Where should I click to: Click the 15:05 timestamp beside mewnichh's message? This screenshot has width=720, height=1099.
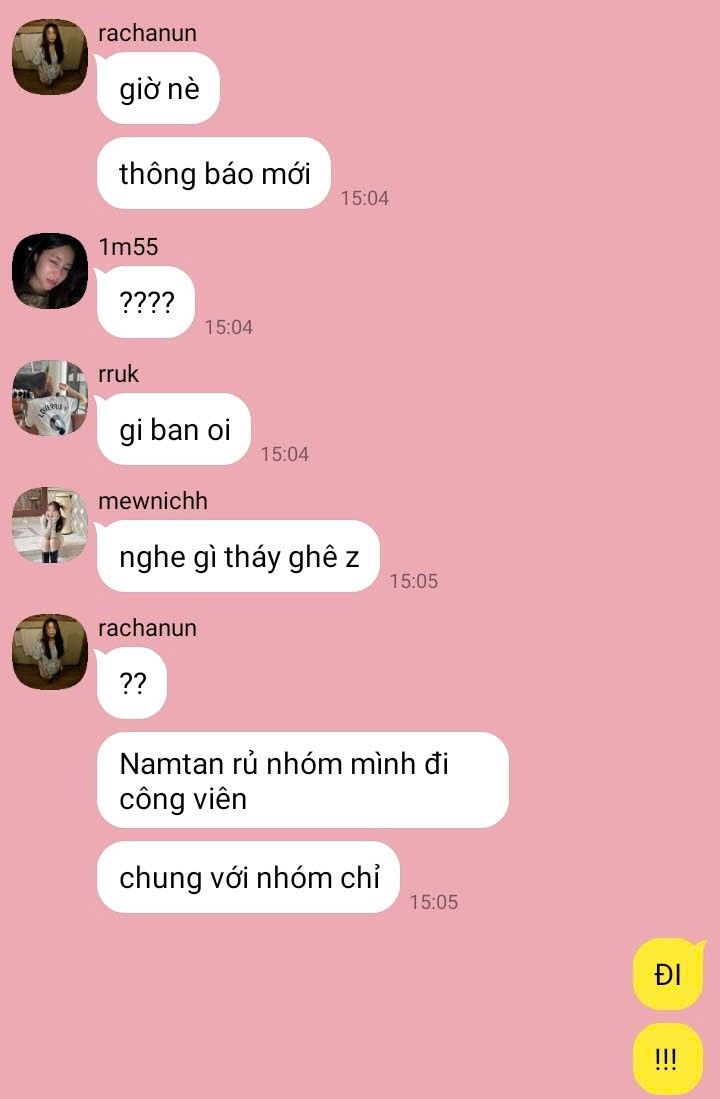(x=414, y=581)
